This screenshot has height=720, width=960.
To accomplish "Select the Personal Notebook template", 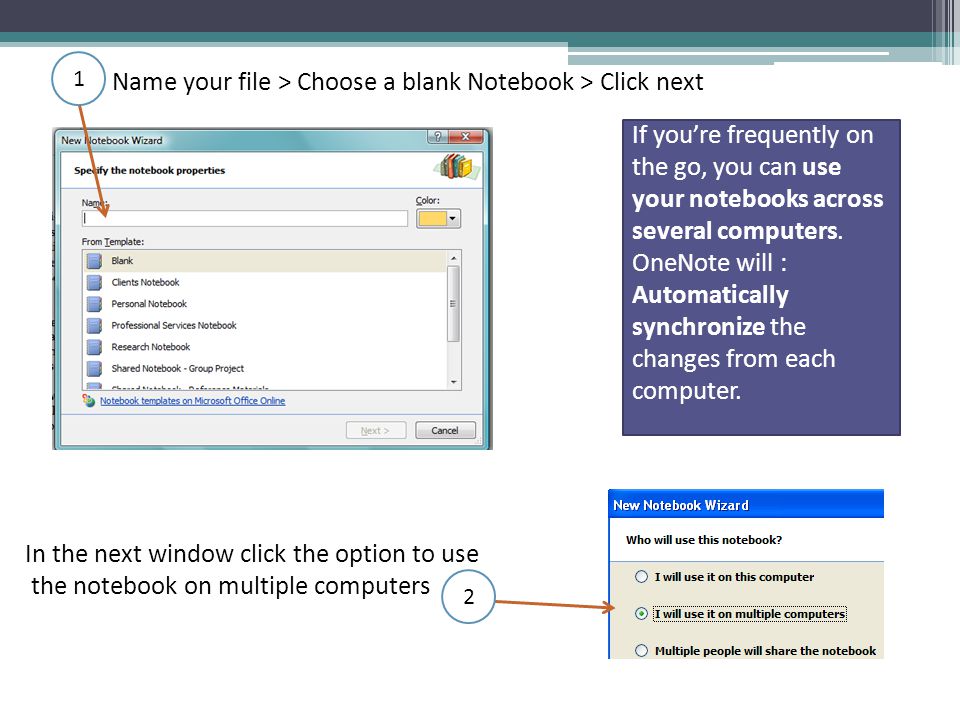I will pos(266,304).
